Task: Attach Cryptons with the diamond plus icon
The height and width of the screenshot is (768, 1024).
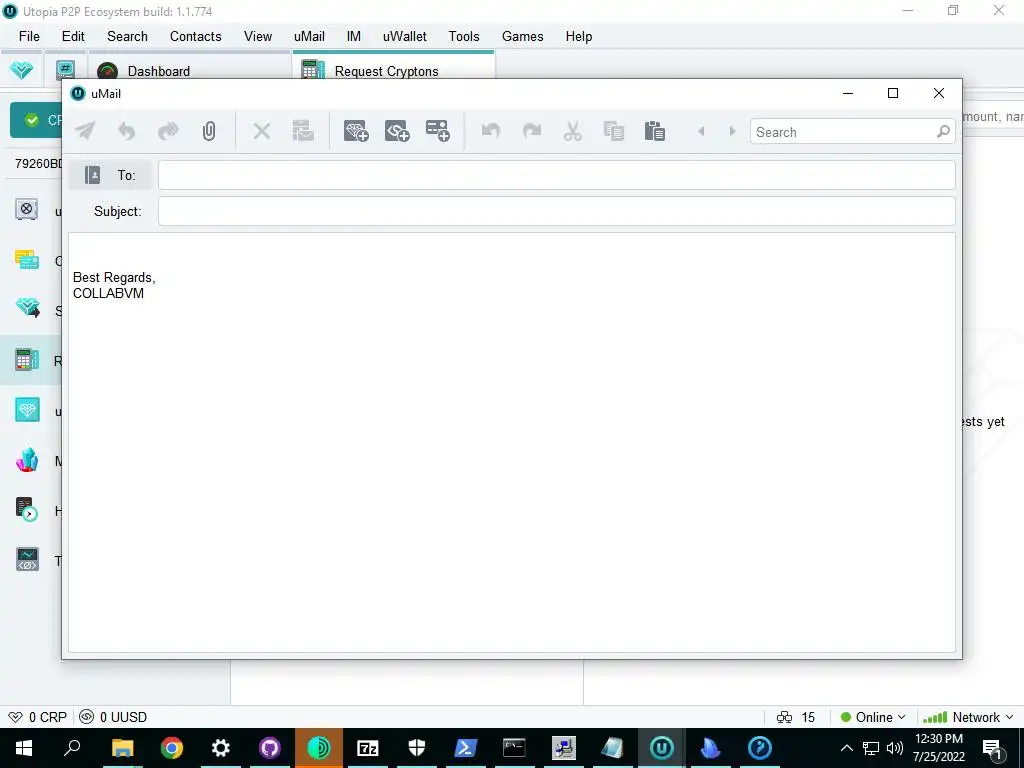Action: 357,131
